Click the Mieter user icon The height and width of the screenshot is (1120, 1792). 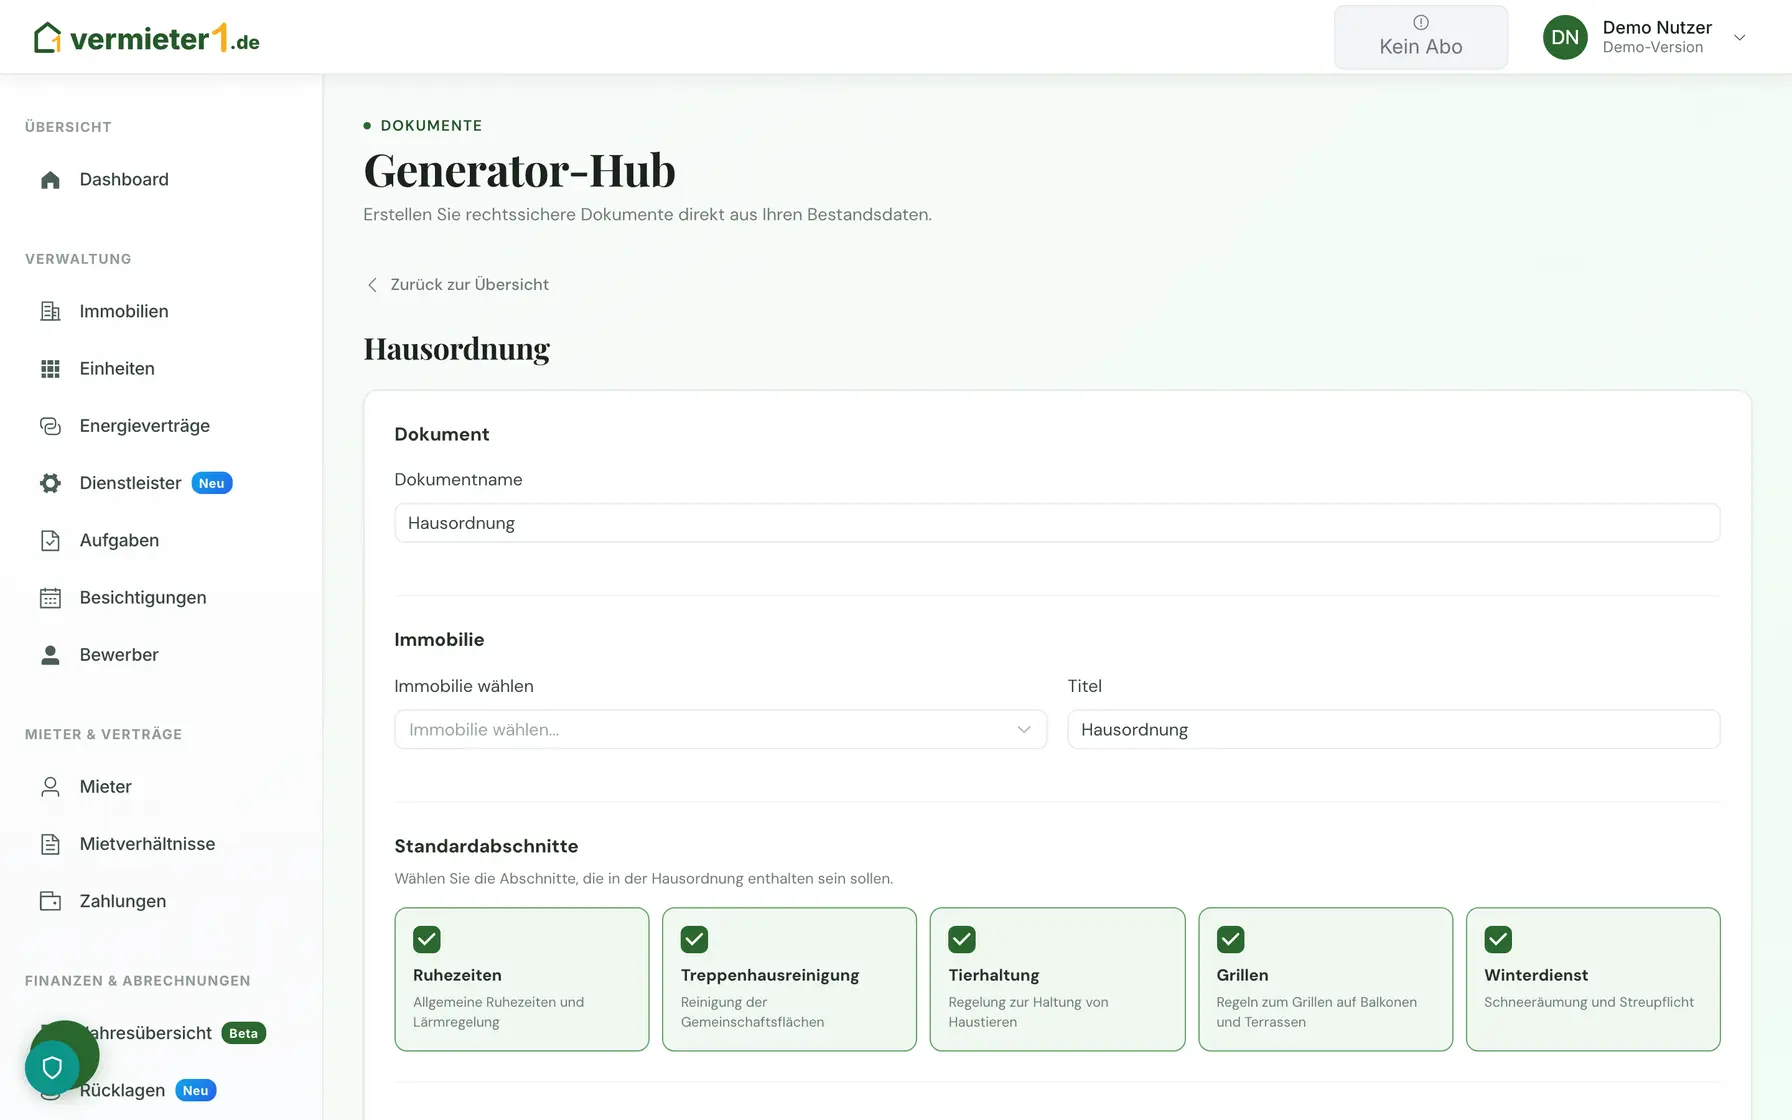tap(50, 787)
